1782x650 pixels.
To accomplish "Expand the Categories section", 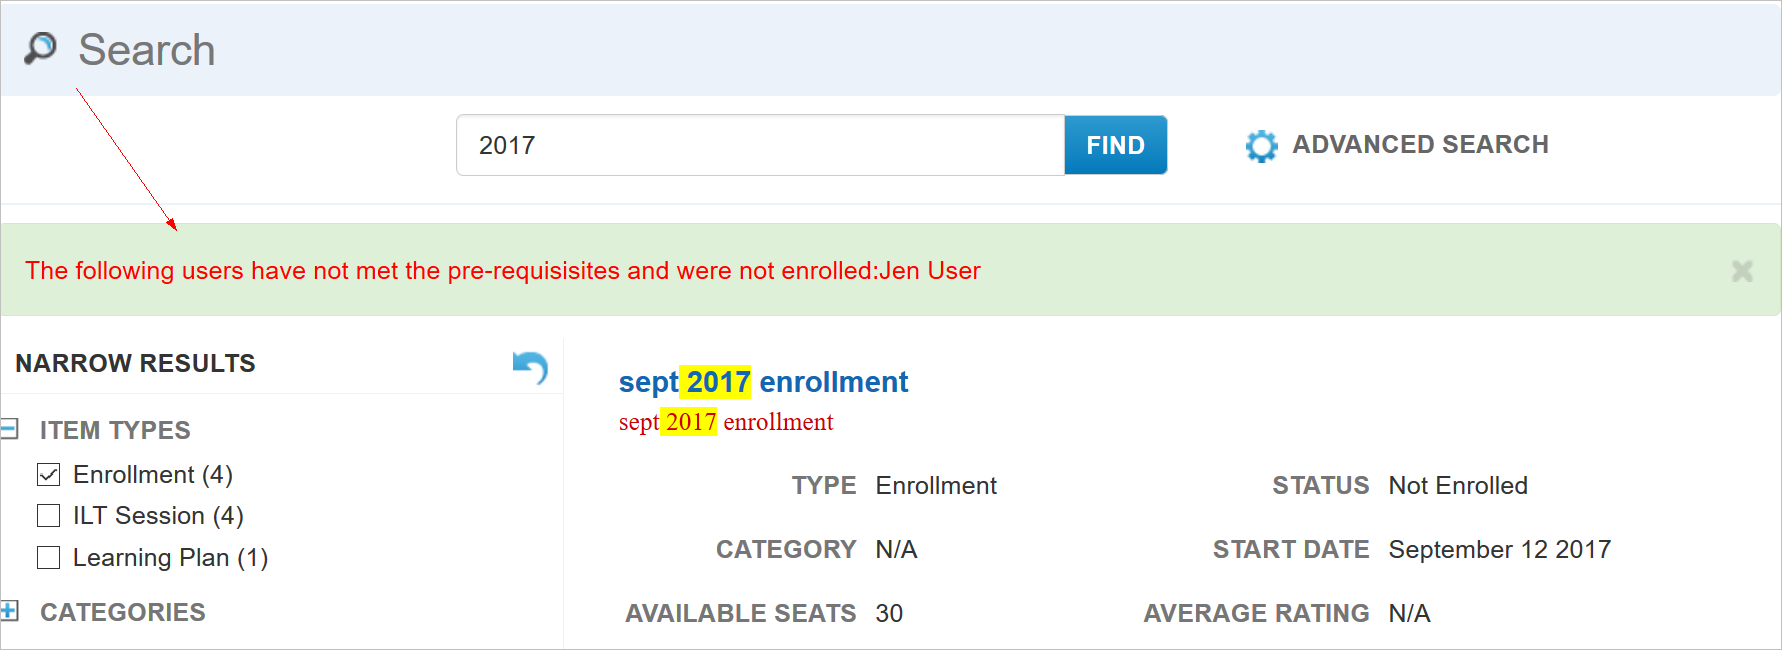I will point(9,611).
